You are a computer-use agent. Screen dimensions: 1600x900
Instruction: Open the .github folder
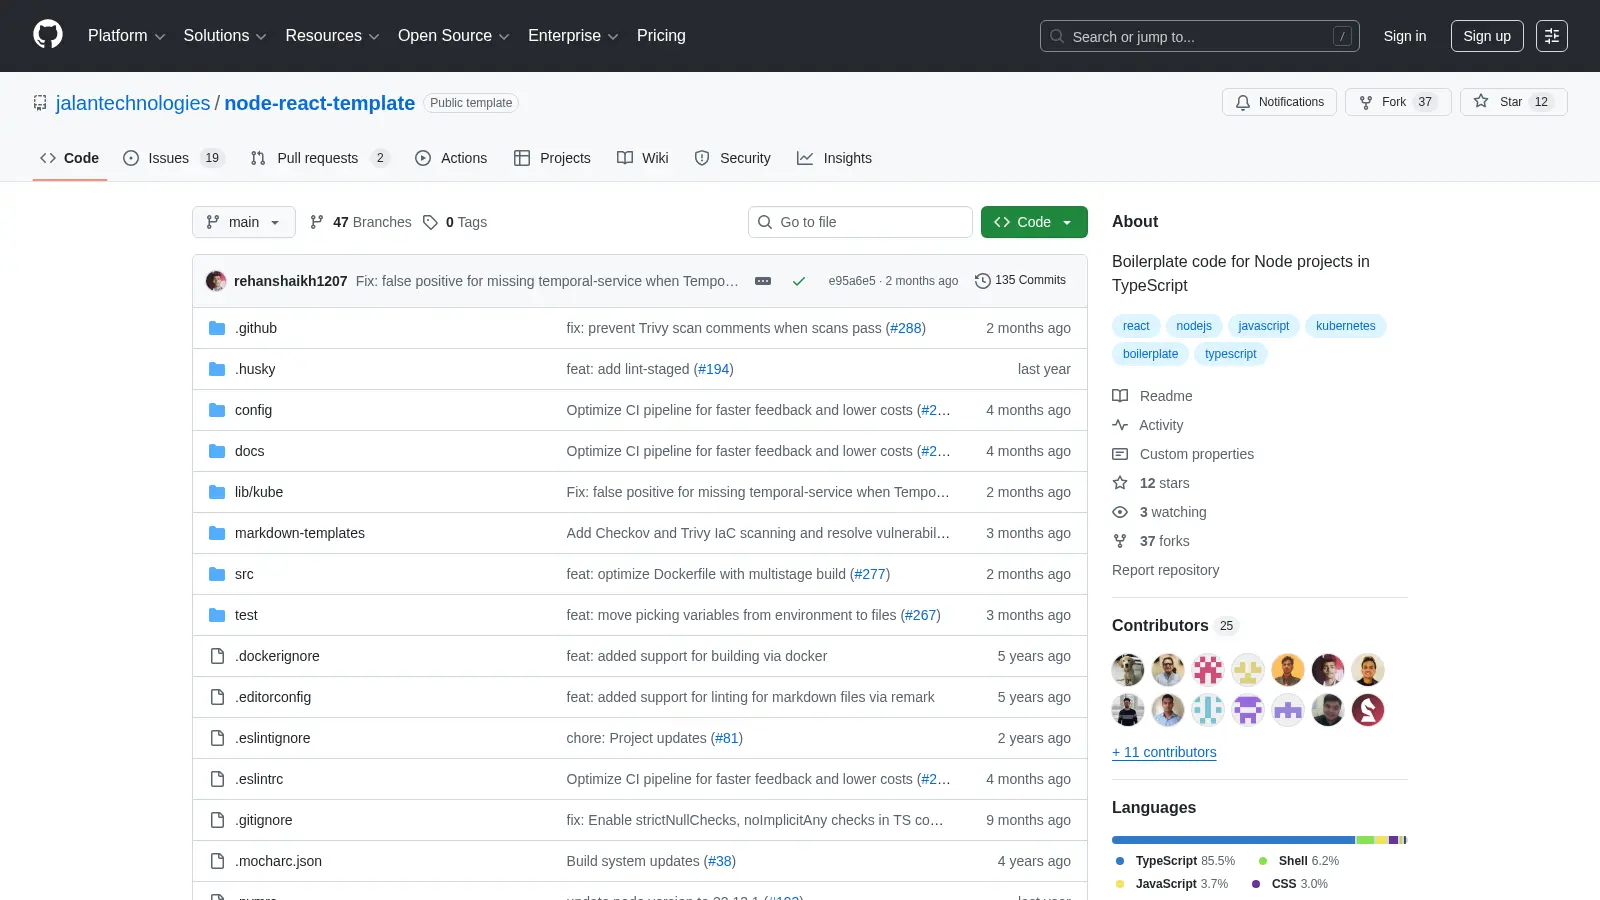[256, 328]
